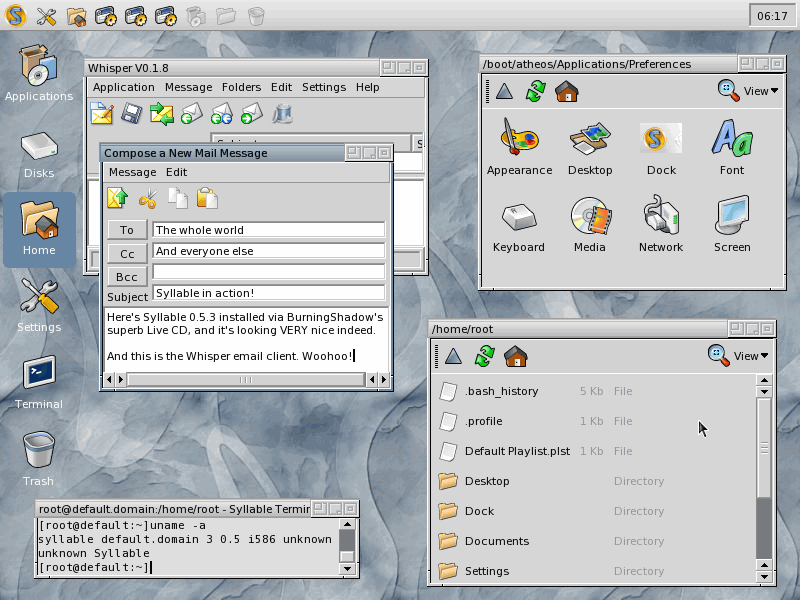Click the Bcc button in compose window
The image size is (800, 600).
[x=127, y=277]
